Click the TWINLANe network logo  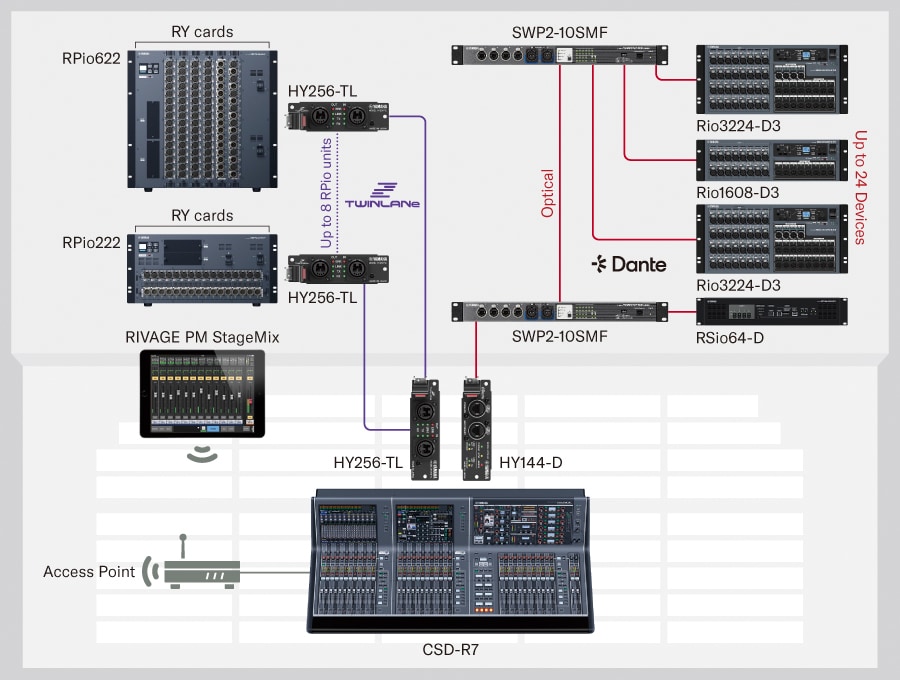point(383,195)
